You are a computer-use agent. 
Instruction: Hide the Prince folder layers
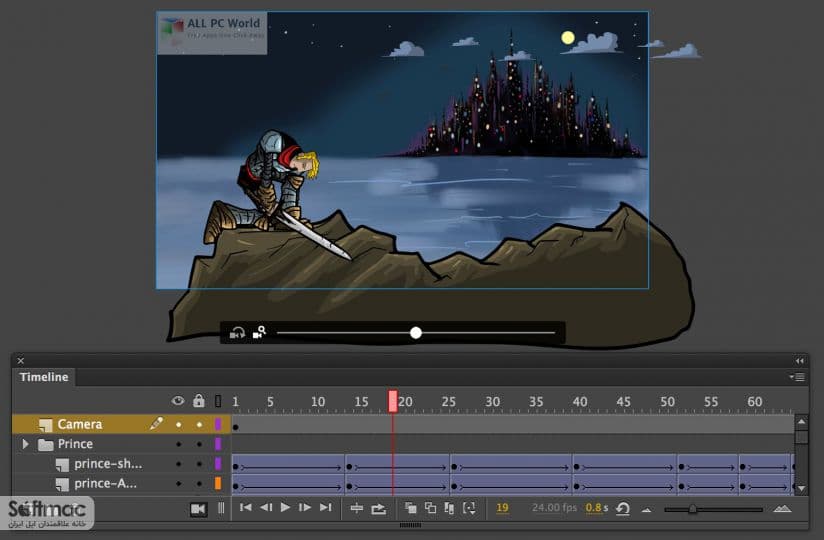(x=178, y=444)
